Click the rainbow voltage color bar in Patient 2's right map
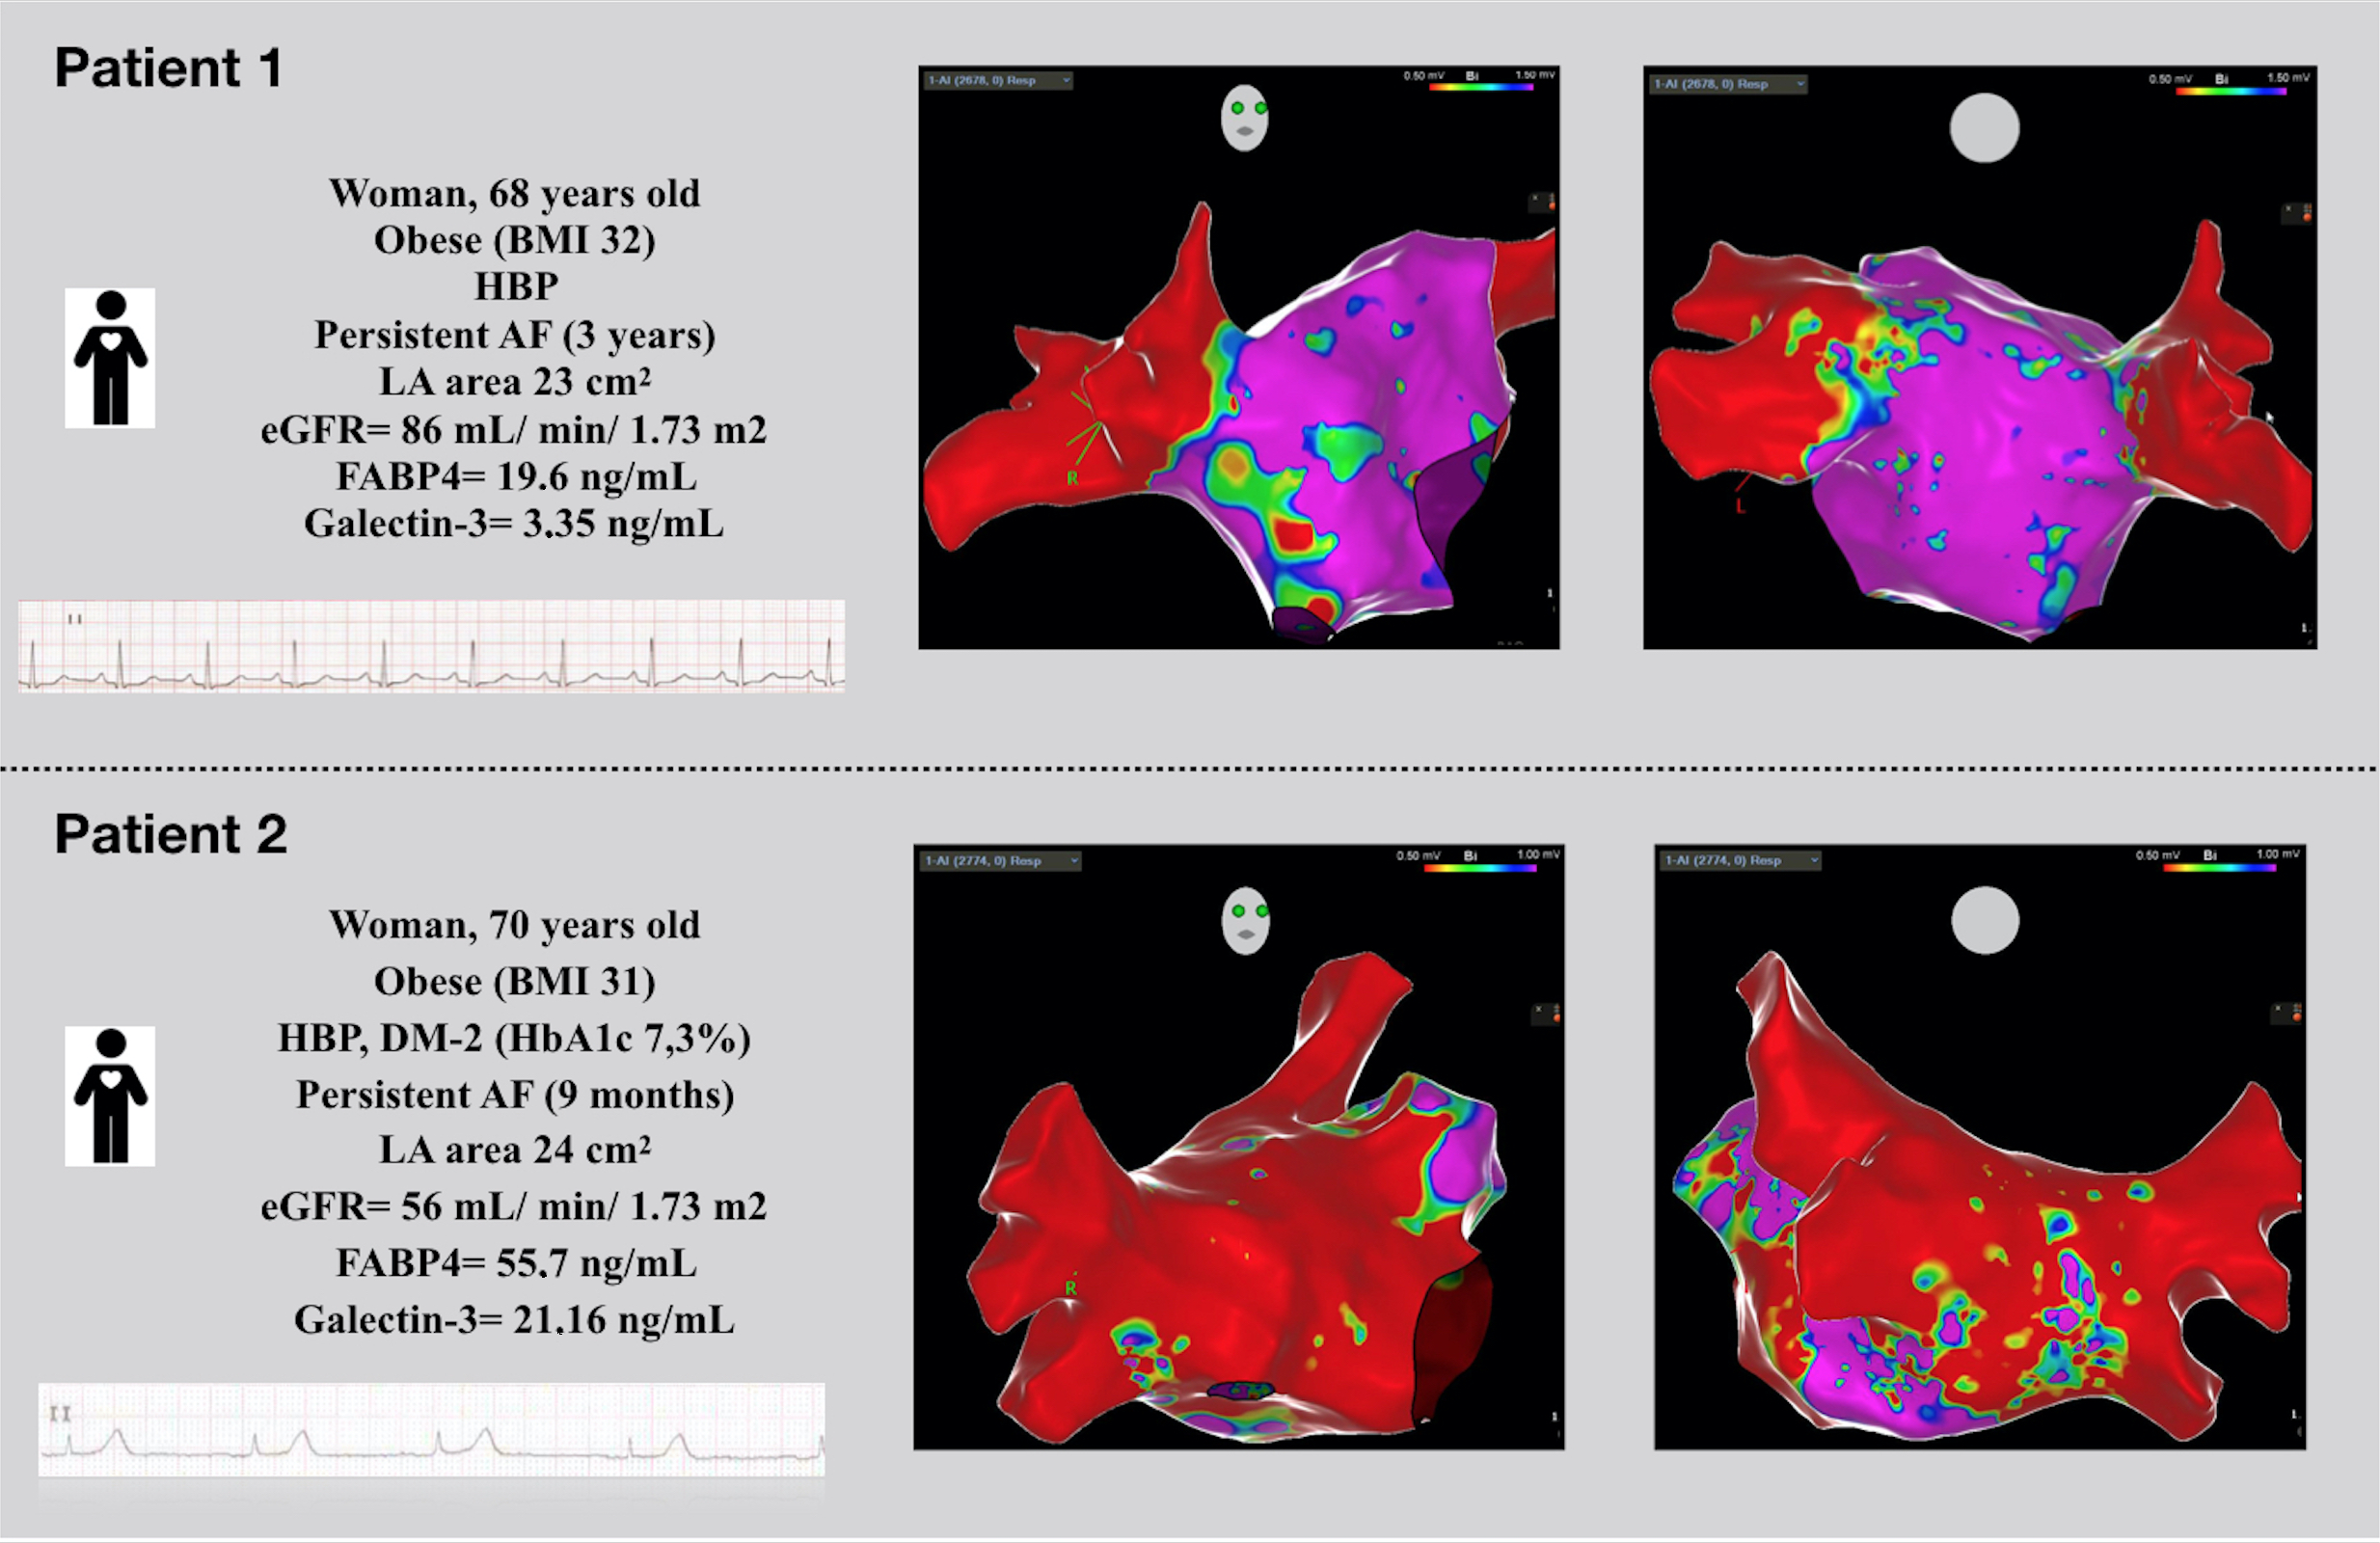 (x=2219, y=868)
